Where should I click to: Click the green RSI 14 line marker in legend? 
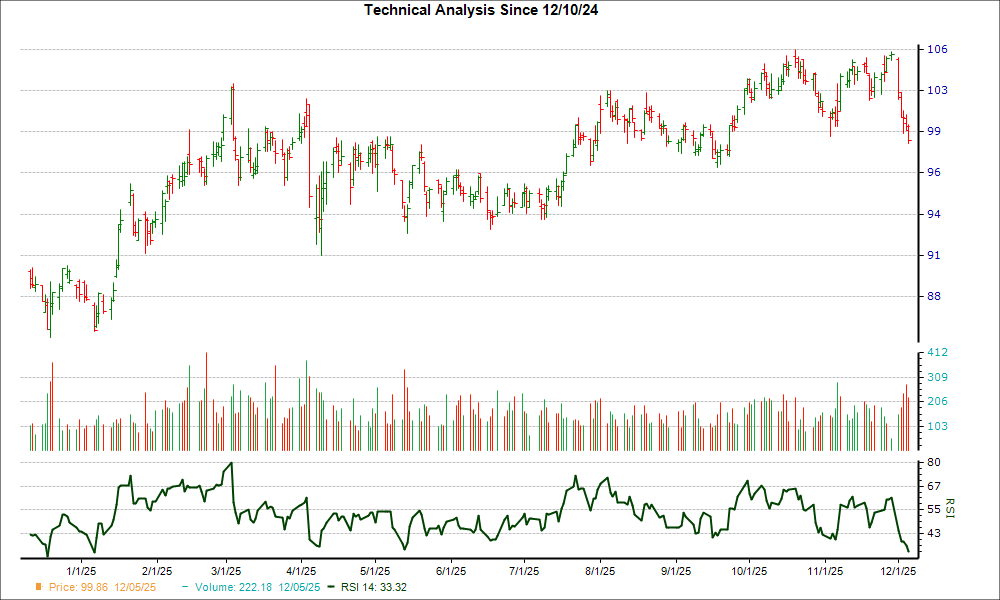332,588
